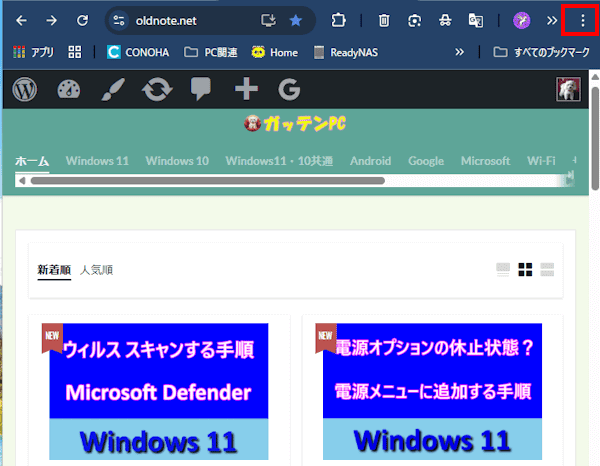The height and width of the screenshot is (466, 600).
Task: Click the screenshot capture extension icon
Action: click(x=414, y=20)
